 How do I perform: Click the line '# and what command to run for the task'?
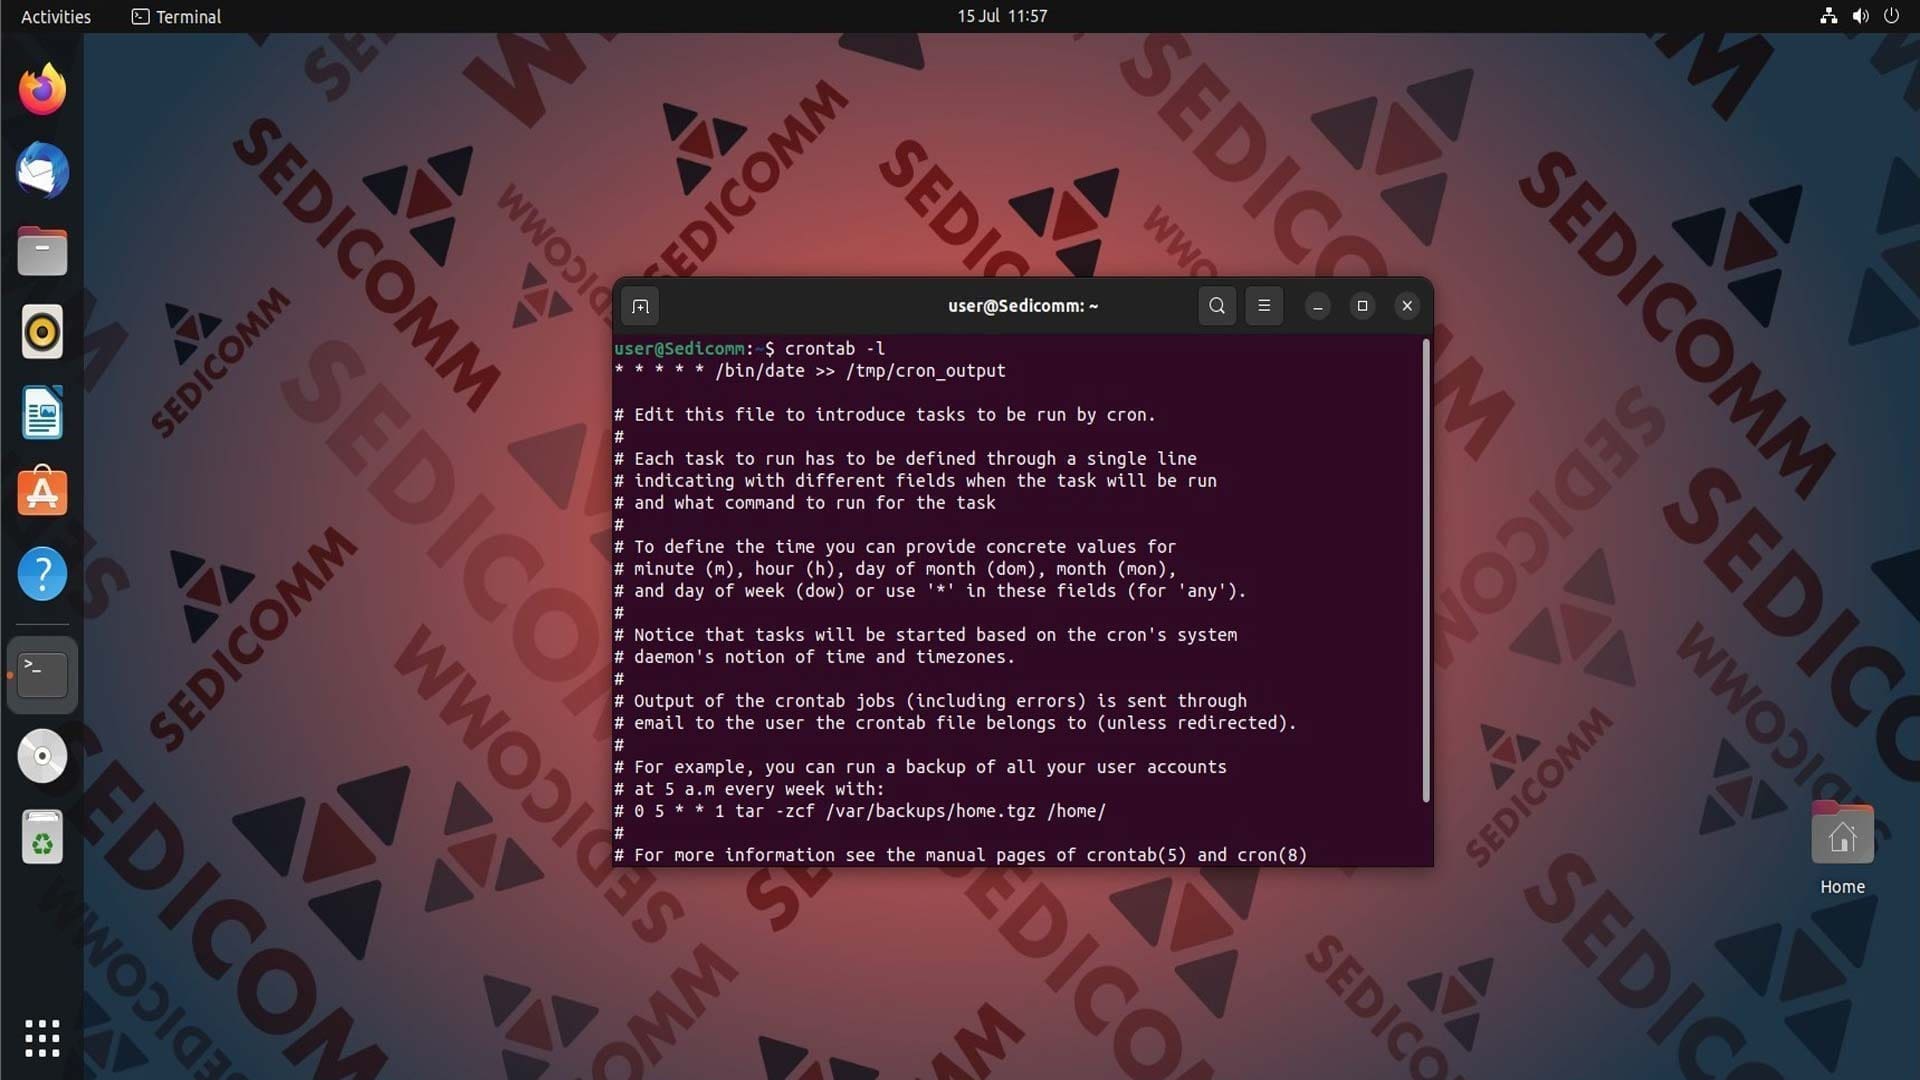pyautogui.click(x=805, y=503)
